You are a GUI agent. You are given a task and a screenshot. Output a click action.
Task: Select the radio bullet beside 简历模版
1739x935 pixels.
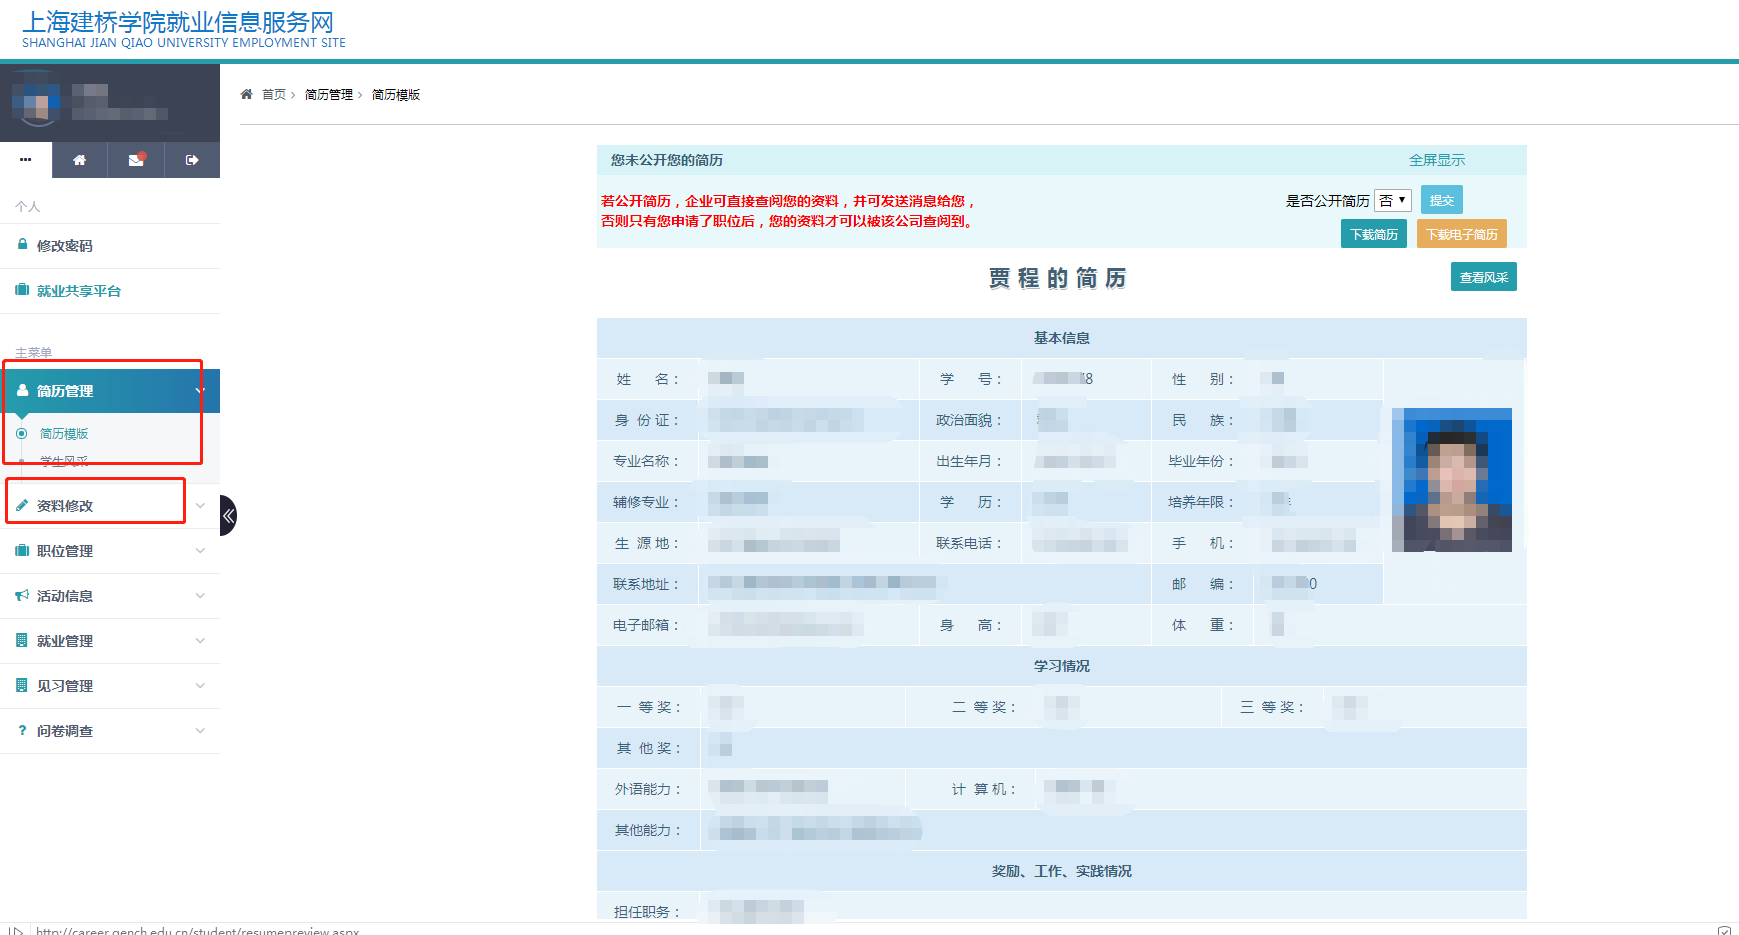pos(21,433)
